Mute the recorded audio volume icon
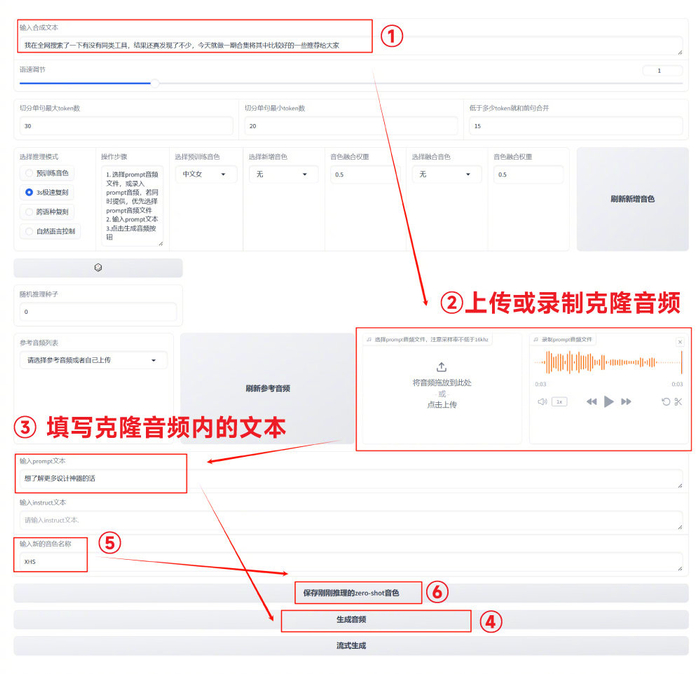Viewport: 700px width, 674px height. pyautogui.click(x=542, y=402)
